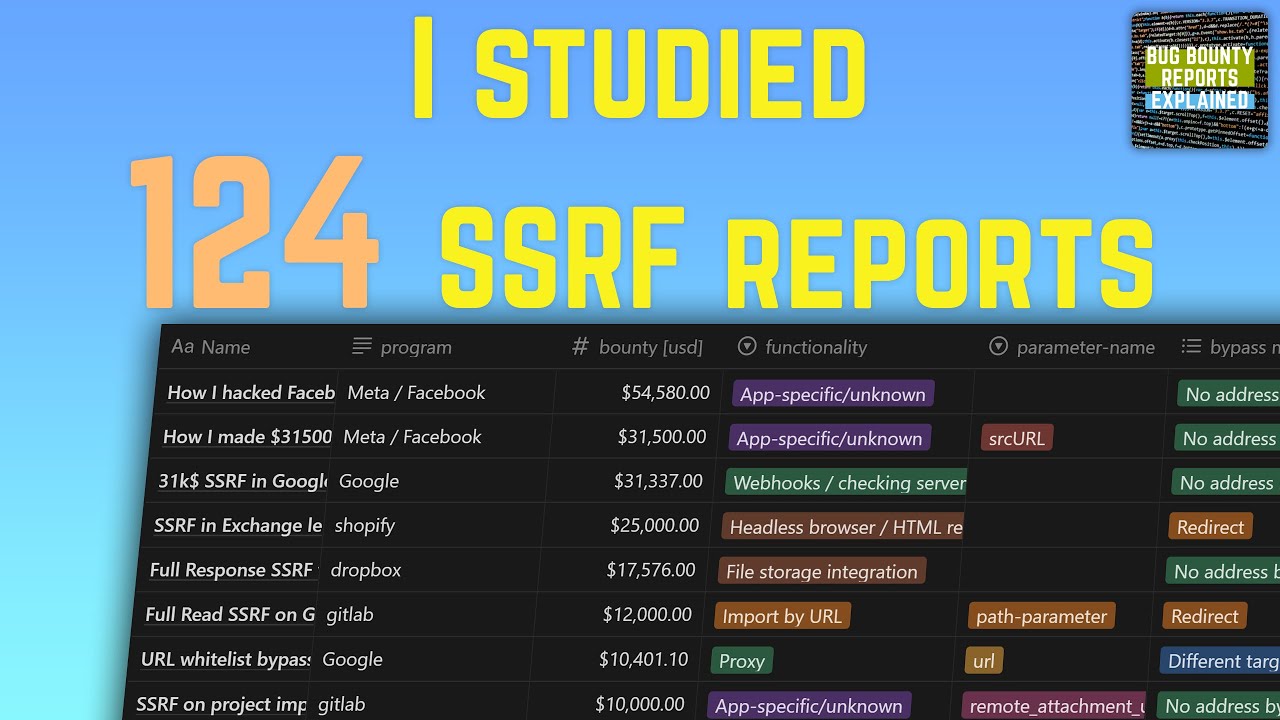Click the 'Meta / Facebook' program cell

point(416,393)
